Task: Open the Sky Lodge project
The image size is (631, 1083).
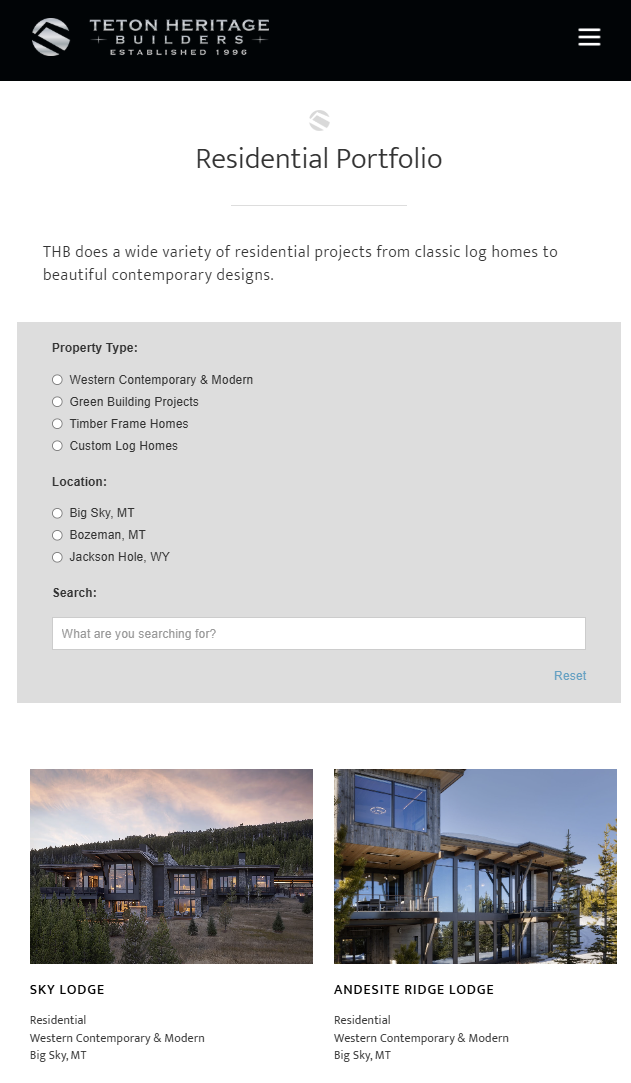Action: (67, 989)
